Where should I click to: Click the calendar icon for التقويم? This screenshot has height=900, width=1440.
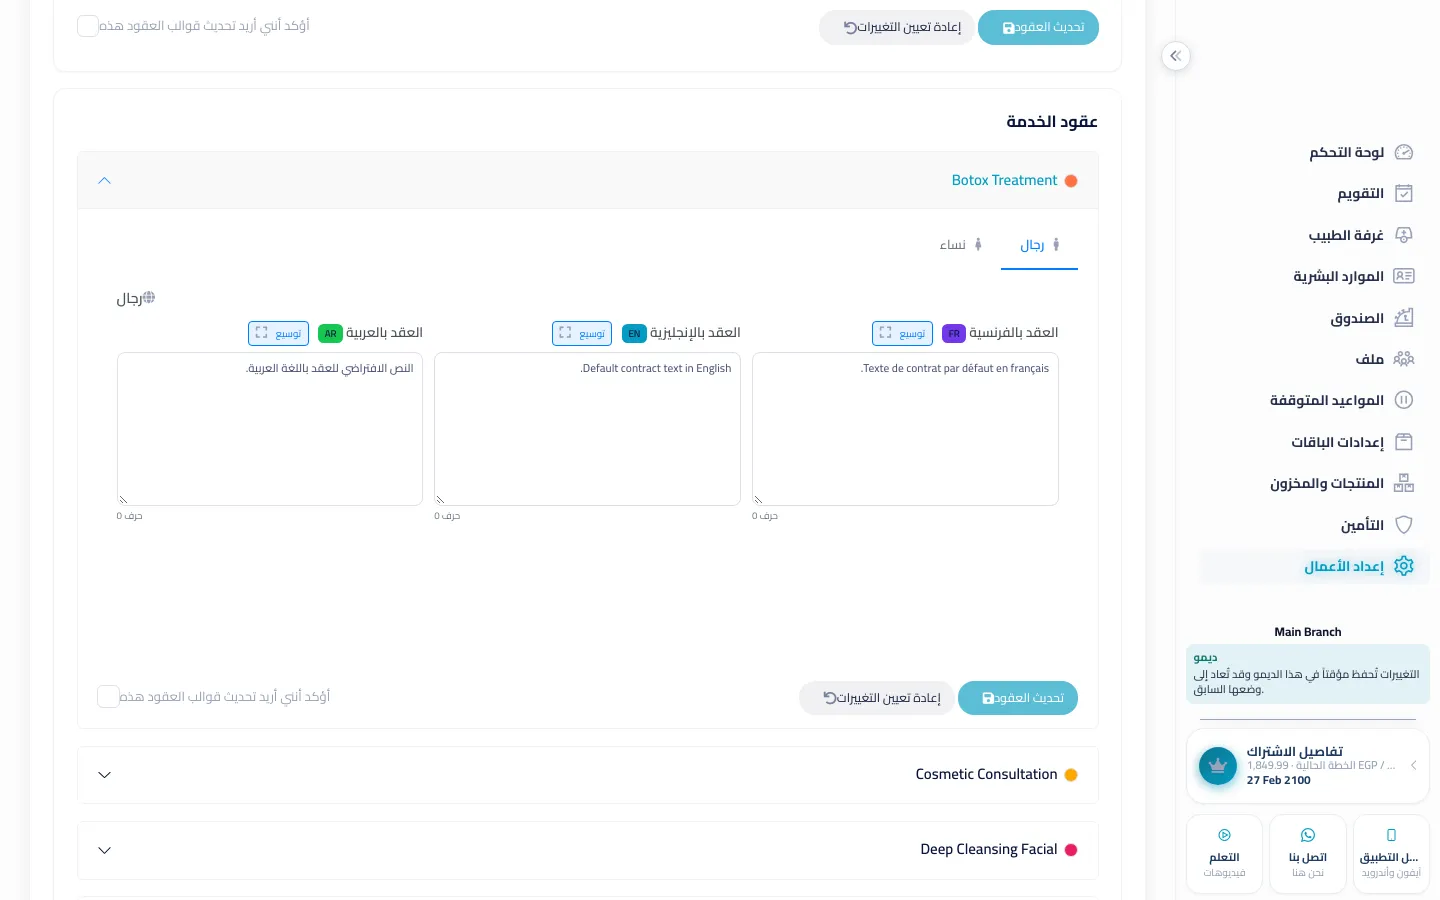(1404, 193)
